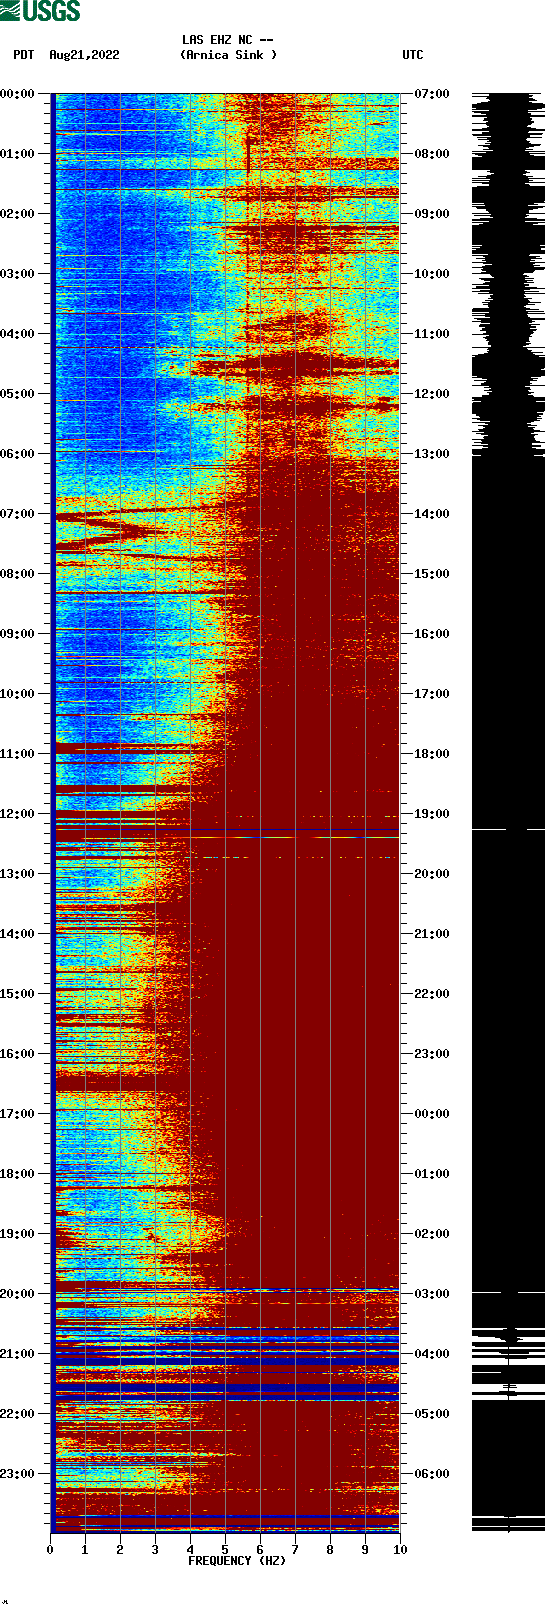This screenshot has width=552, height=1613.
Task: Click the 12:00 UTC time label
Action: click(431, 394)
